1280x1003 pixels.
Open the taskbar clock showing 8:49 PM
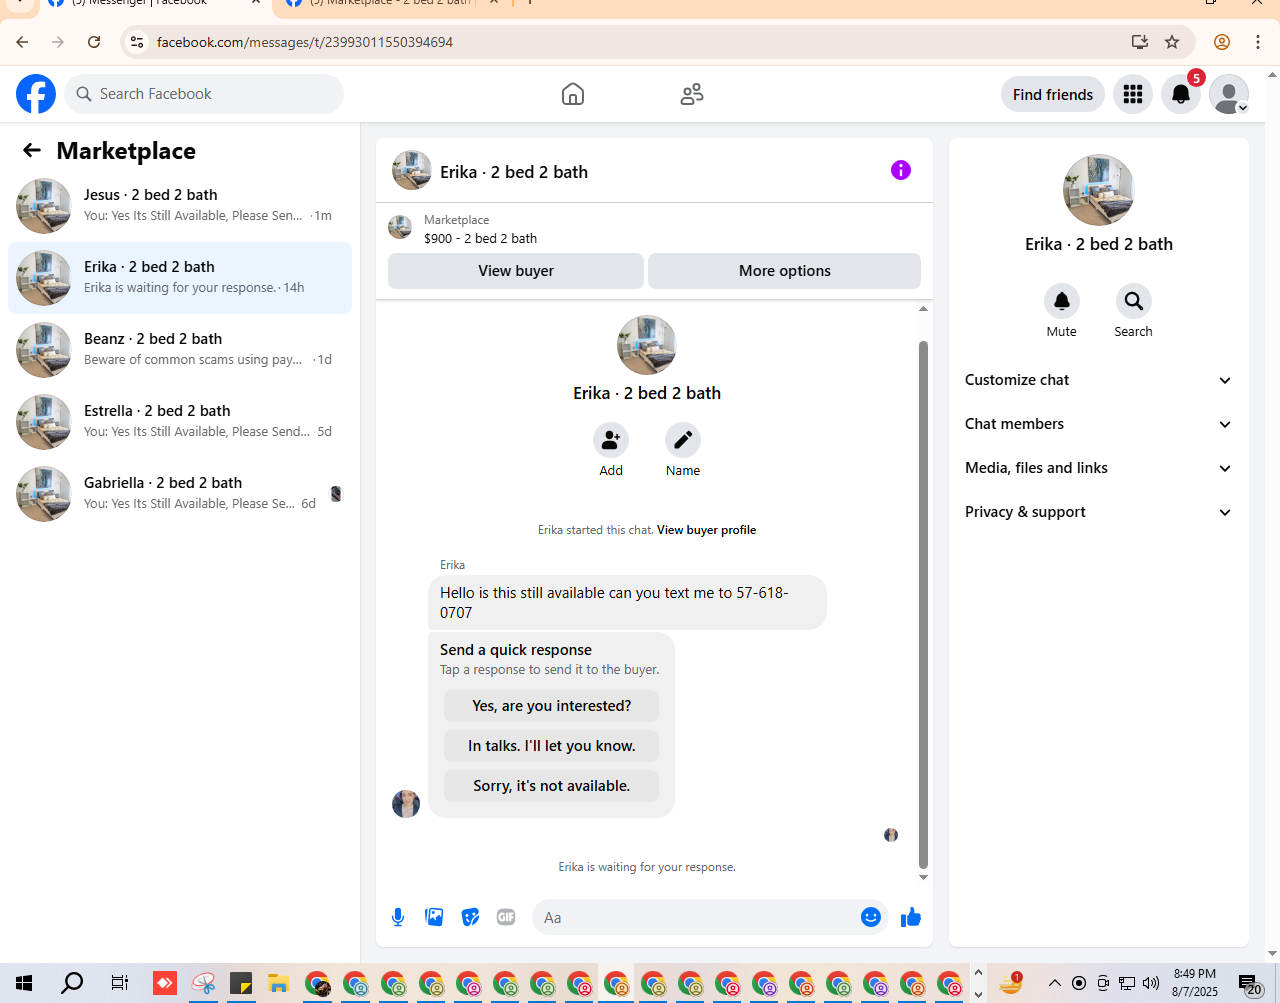click(1195, 983)
